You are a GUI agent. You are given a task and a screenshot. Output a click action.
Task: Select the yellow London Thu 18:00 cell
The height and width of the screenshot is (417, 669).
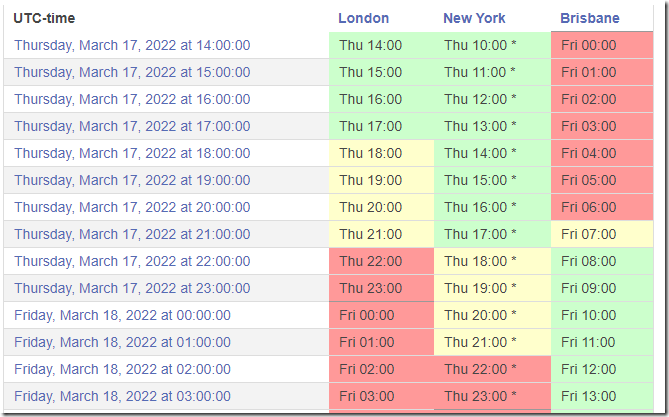(381, 153)
